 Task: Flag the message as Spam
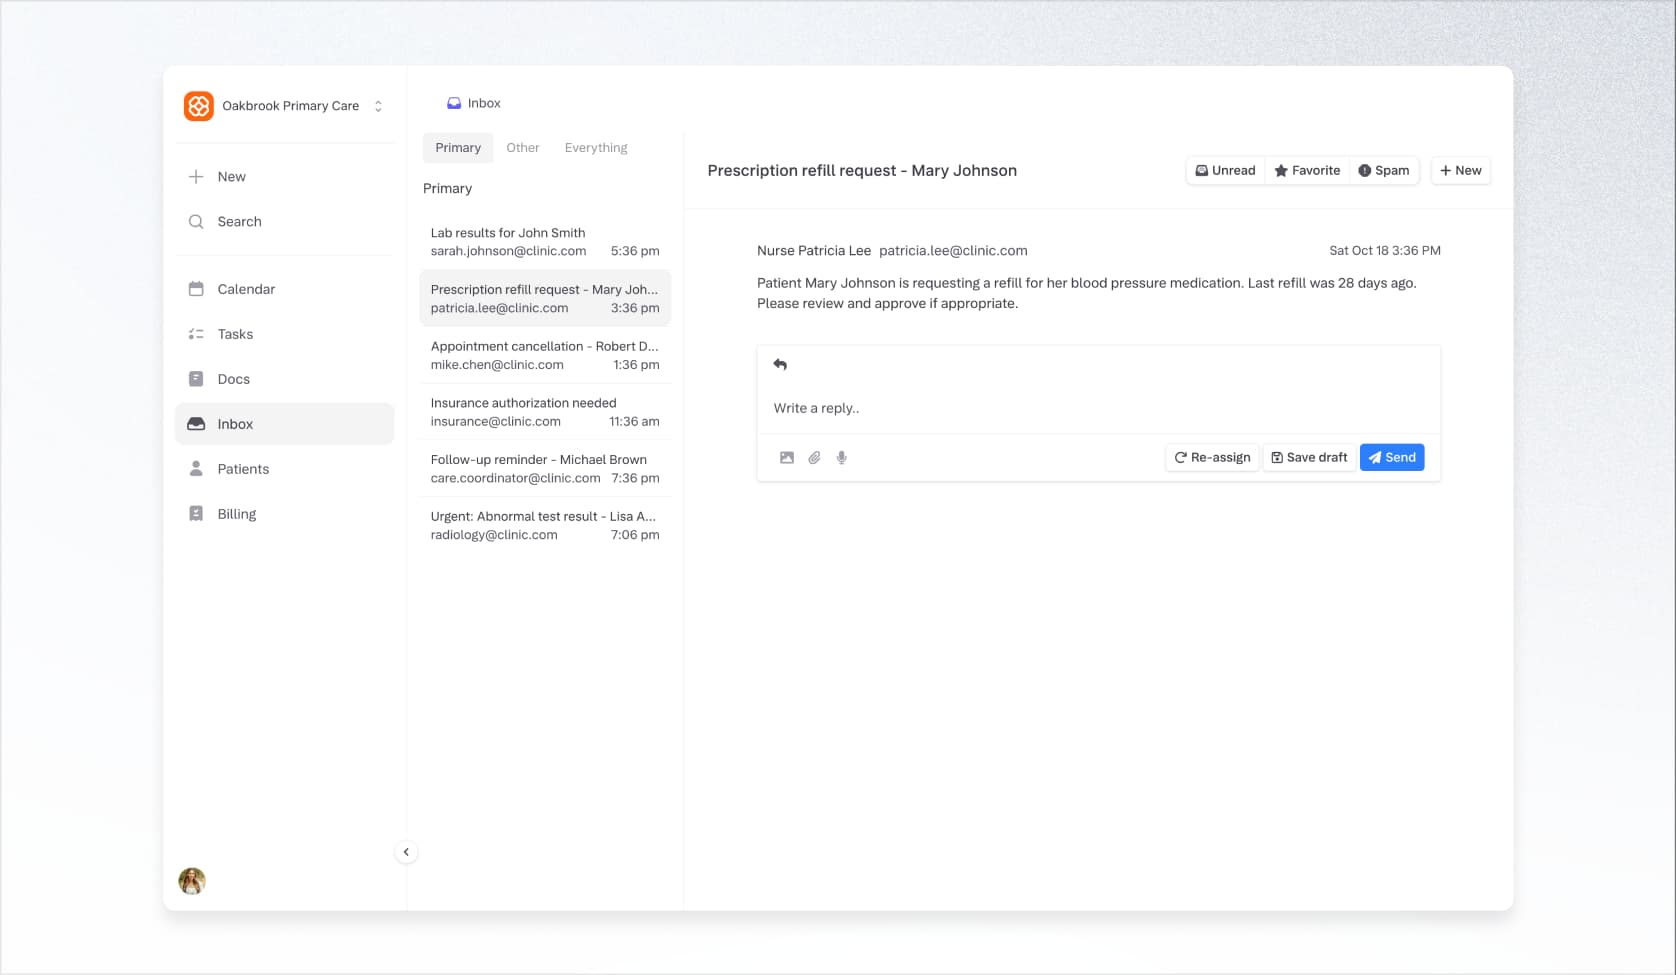[x=1383, y=171]
